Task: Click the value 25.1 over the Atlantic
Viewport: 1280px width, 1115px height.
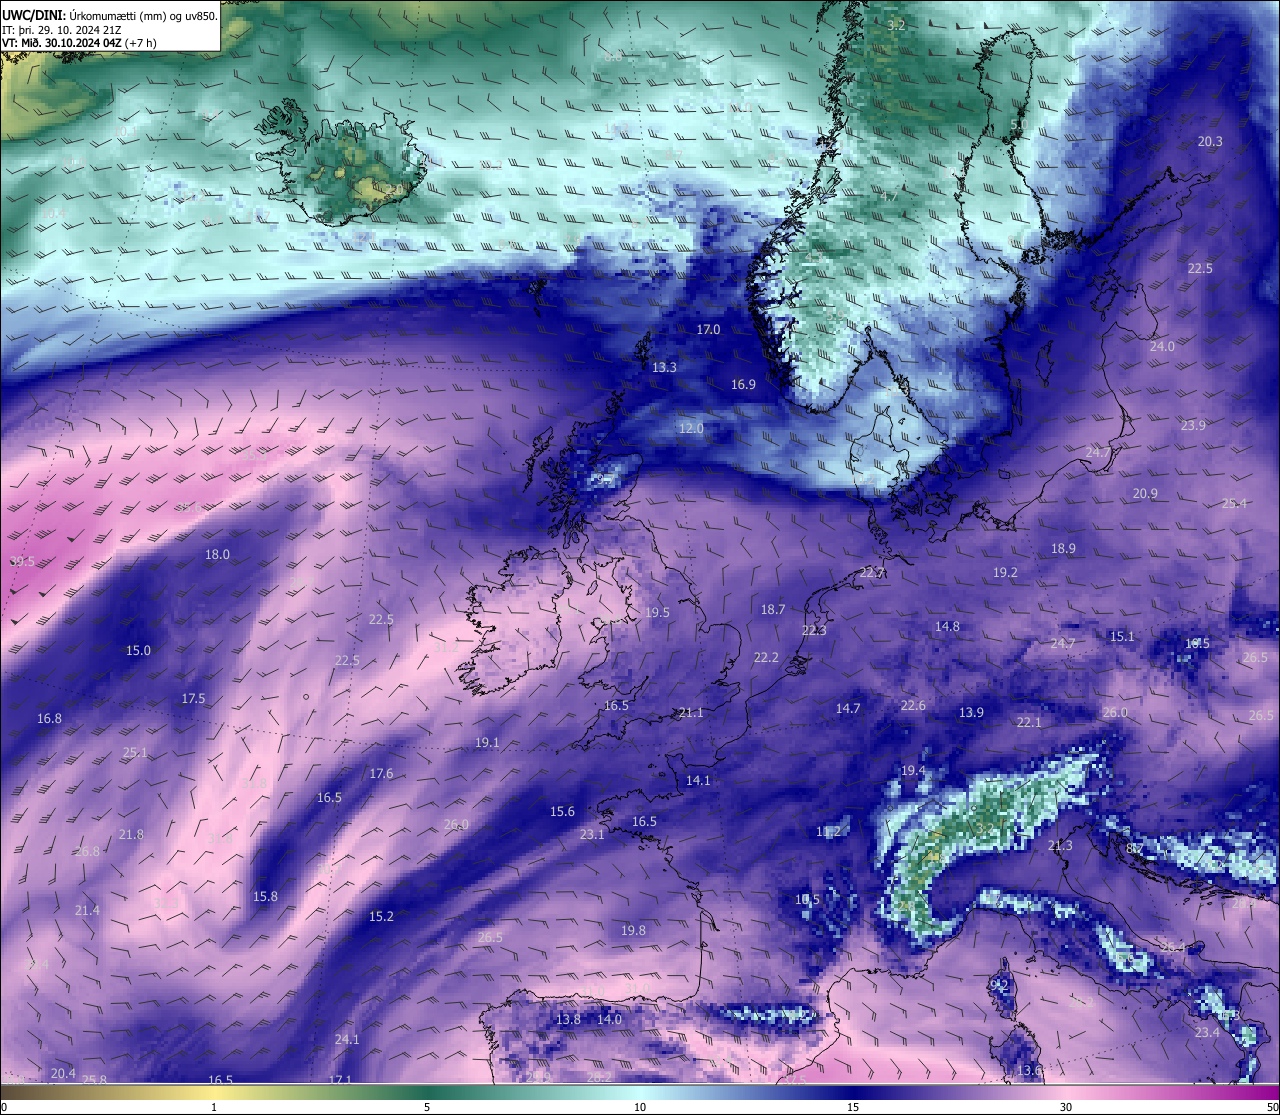Action: pyautogui.click(x=135, y=752)
